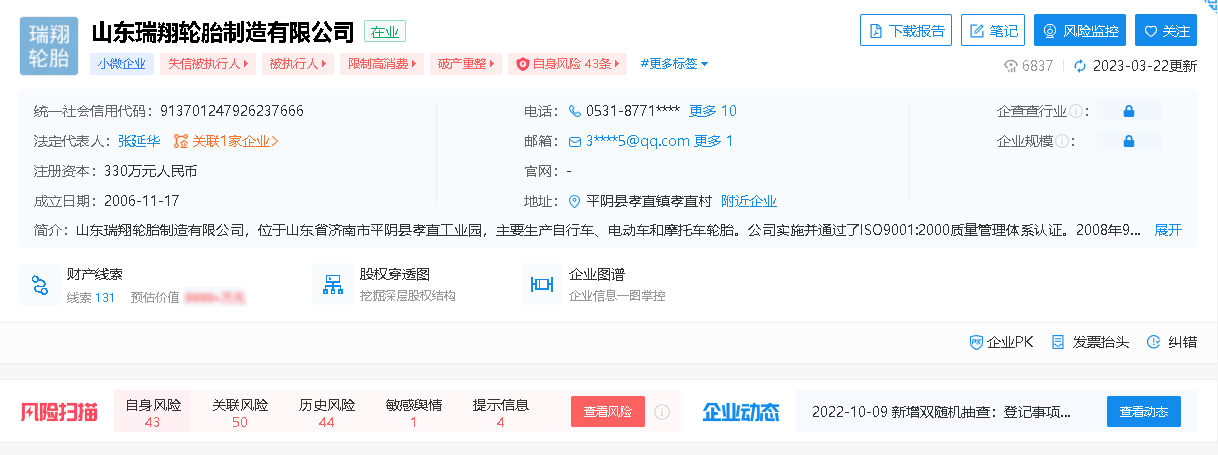This screenshot has width=1218, height=455.
Task: Show more phone numbers 更多 10
Action: [x=713, y=111]
